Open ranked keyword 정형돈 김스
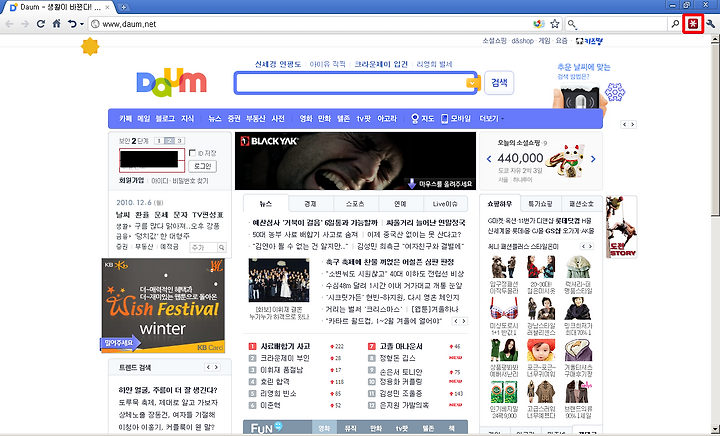720x436 pixels. 398,358
